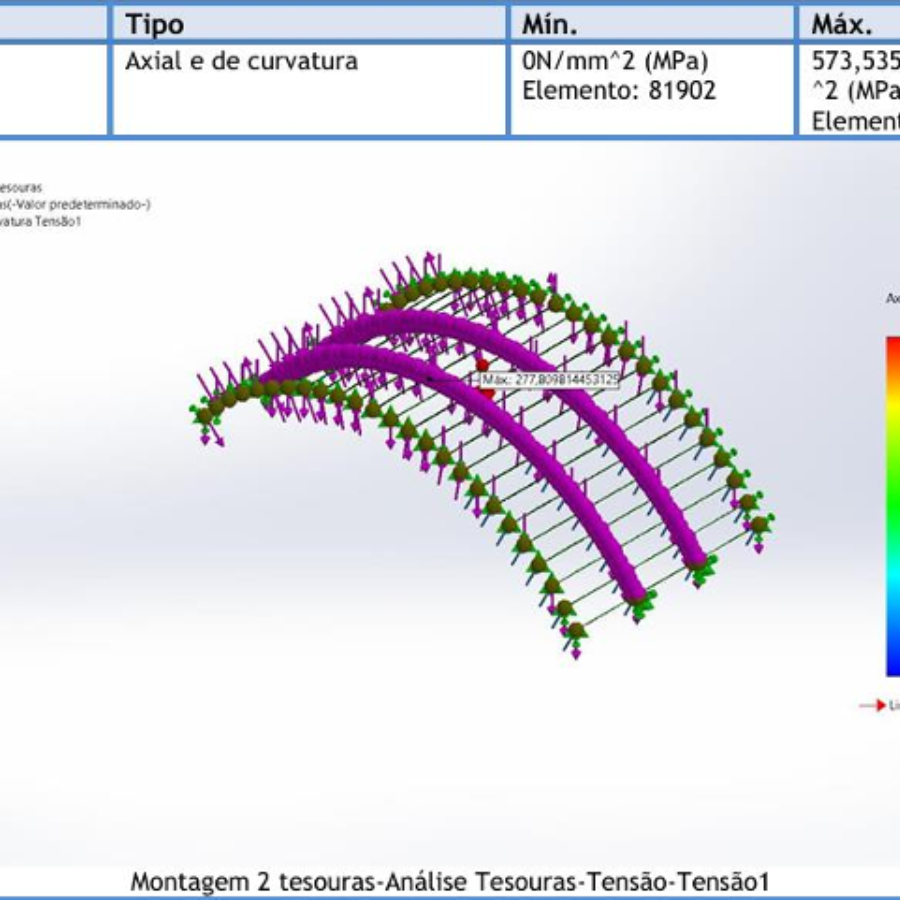Click the Máx: 277,809814453125 callout label
The height and width of the screenshot is (900, 900).
(550, 380)
